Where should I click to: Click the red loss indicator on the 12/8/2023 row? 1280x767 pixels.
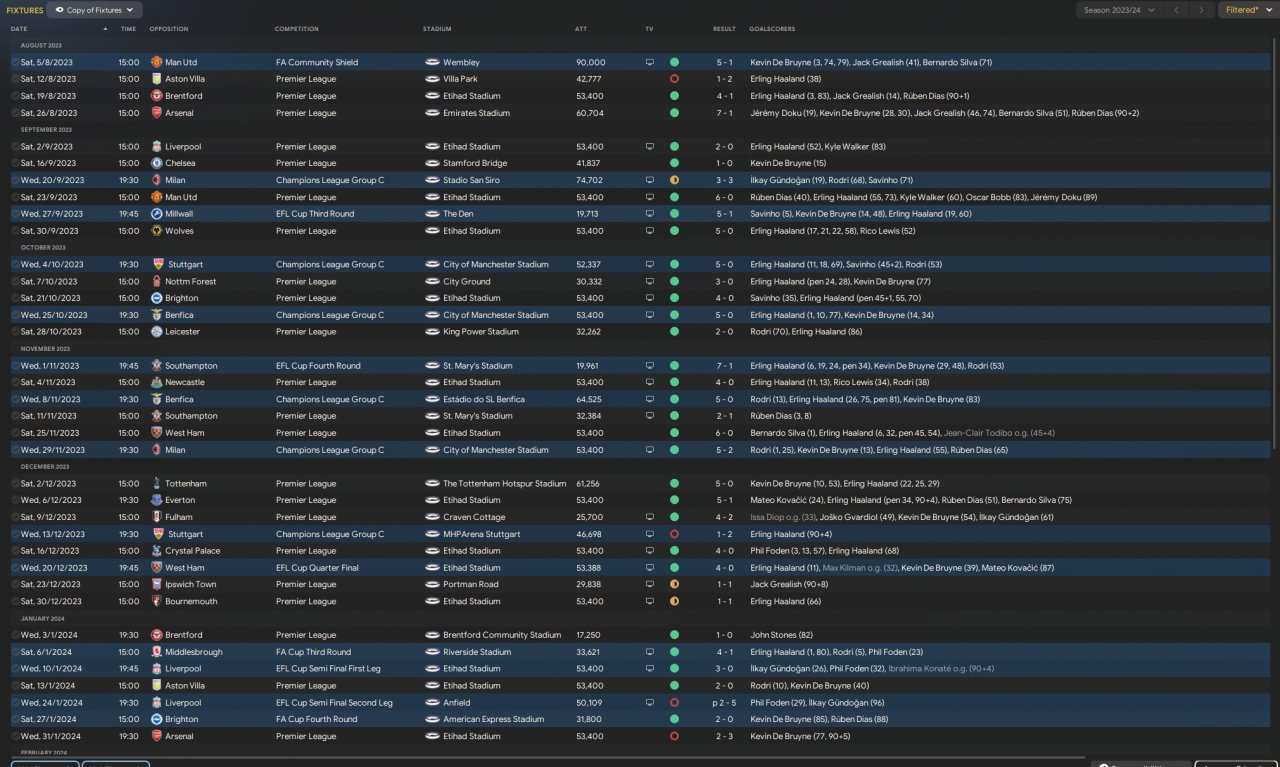pyautogui.click(x=674, y=79)
